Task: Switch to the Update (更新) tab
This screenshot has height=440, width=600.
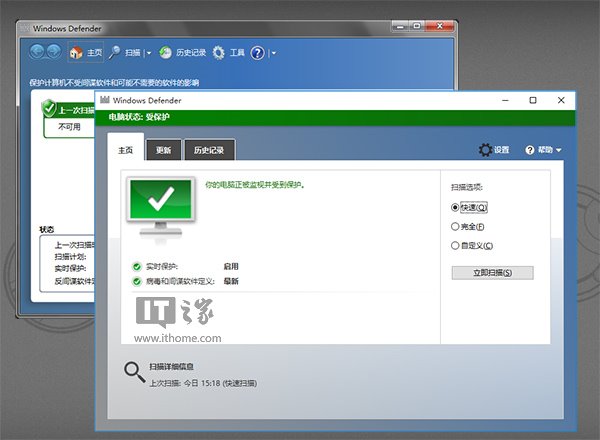Action: [x=163, y=150]
